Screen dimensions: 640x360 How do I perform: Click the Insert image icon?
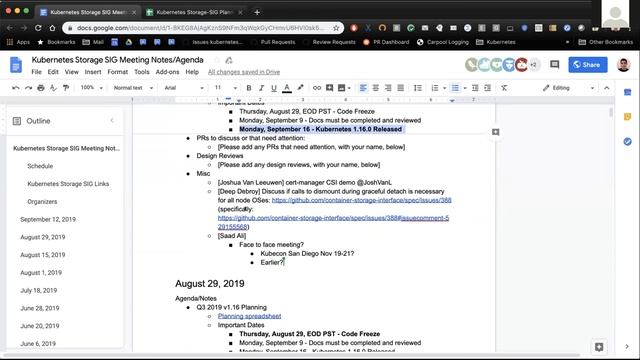tap(342, 88)
